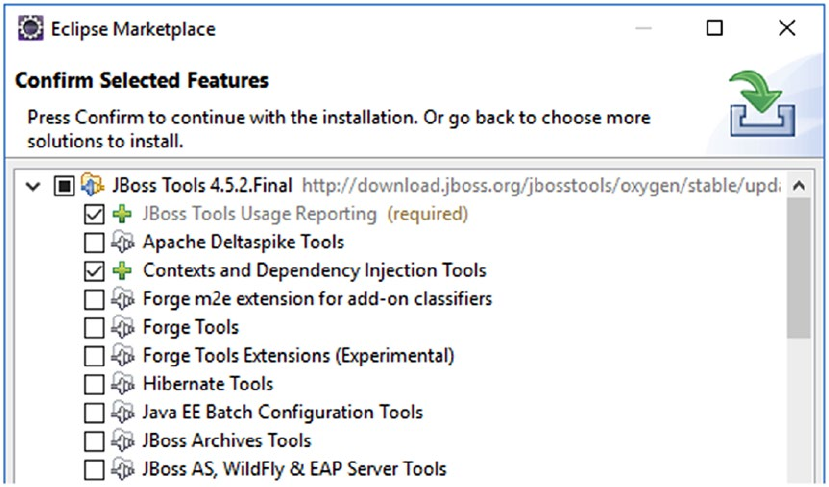Enable the Apache Deltaspike Tools checkbox
Screen dimensions: 829x487
click(94, 243)
